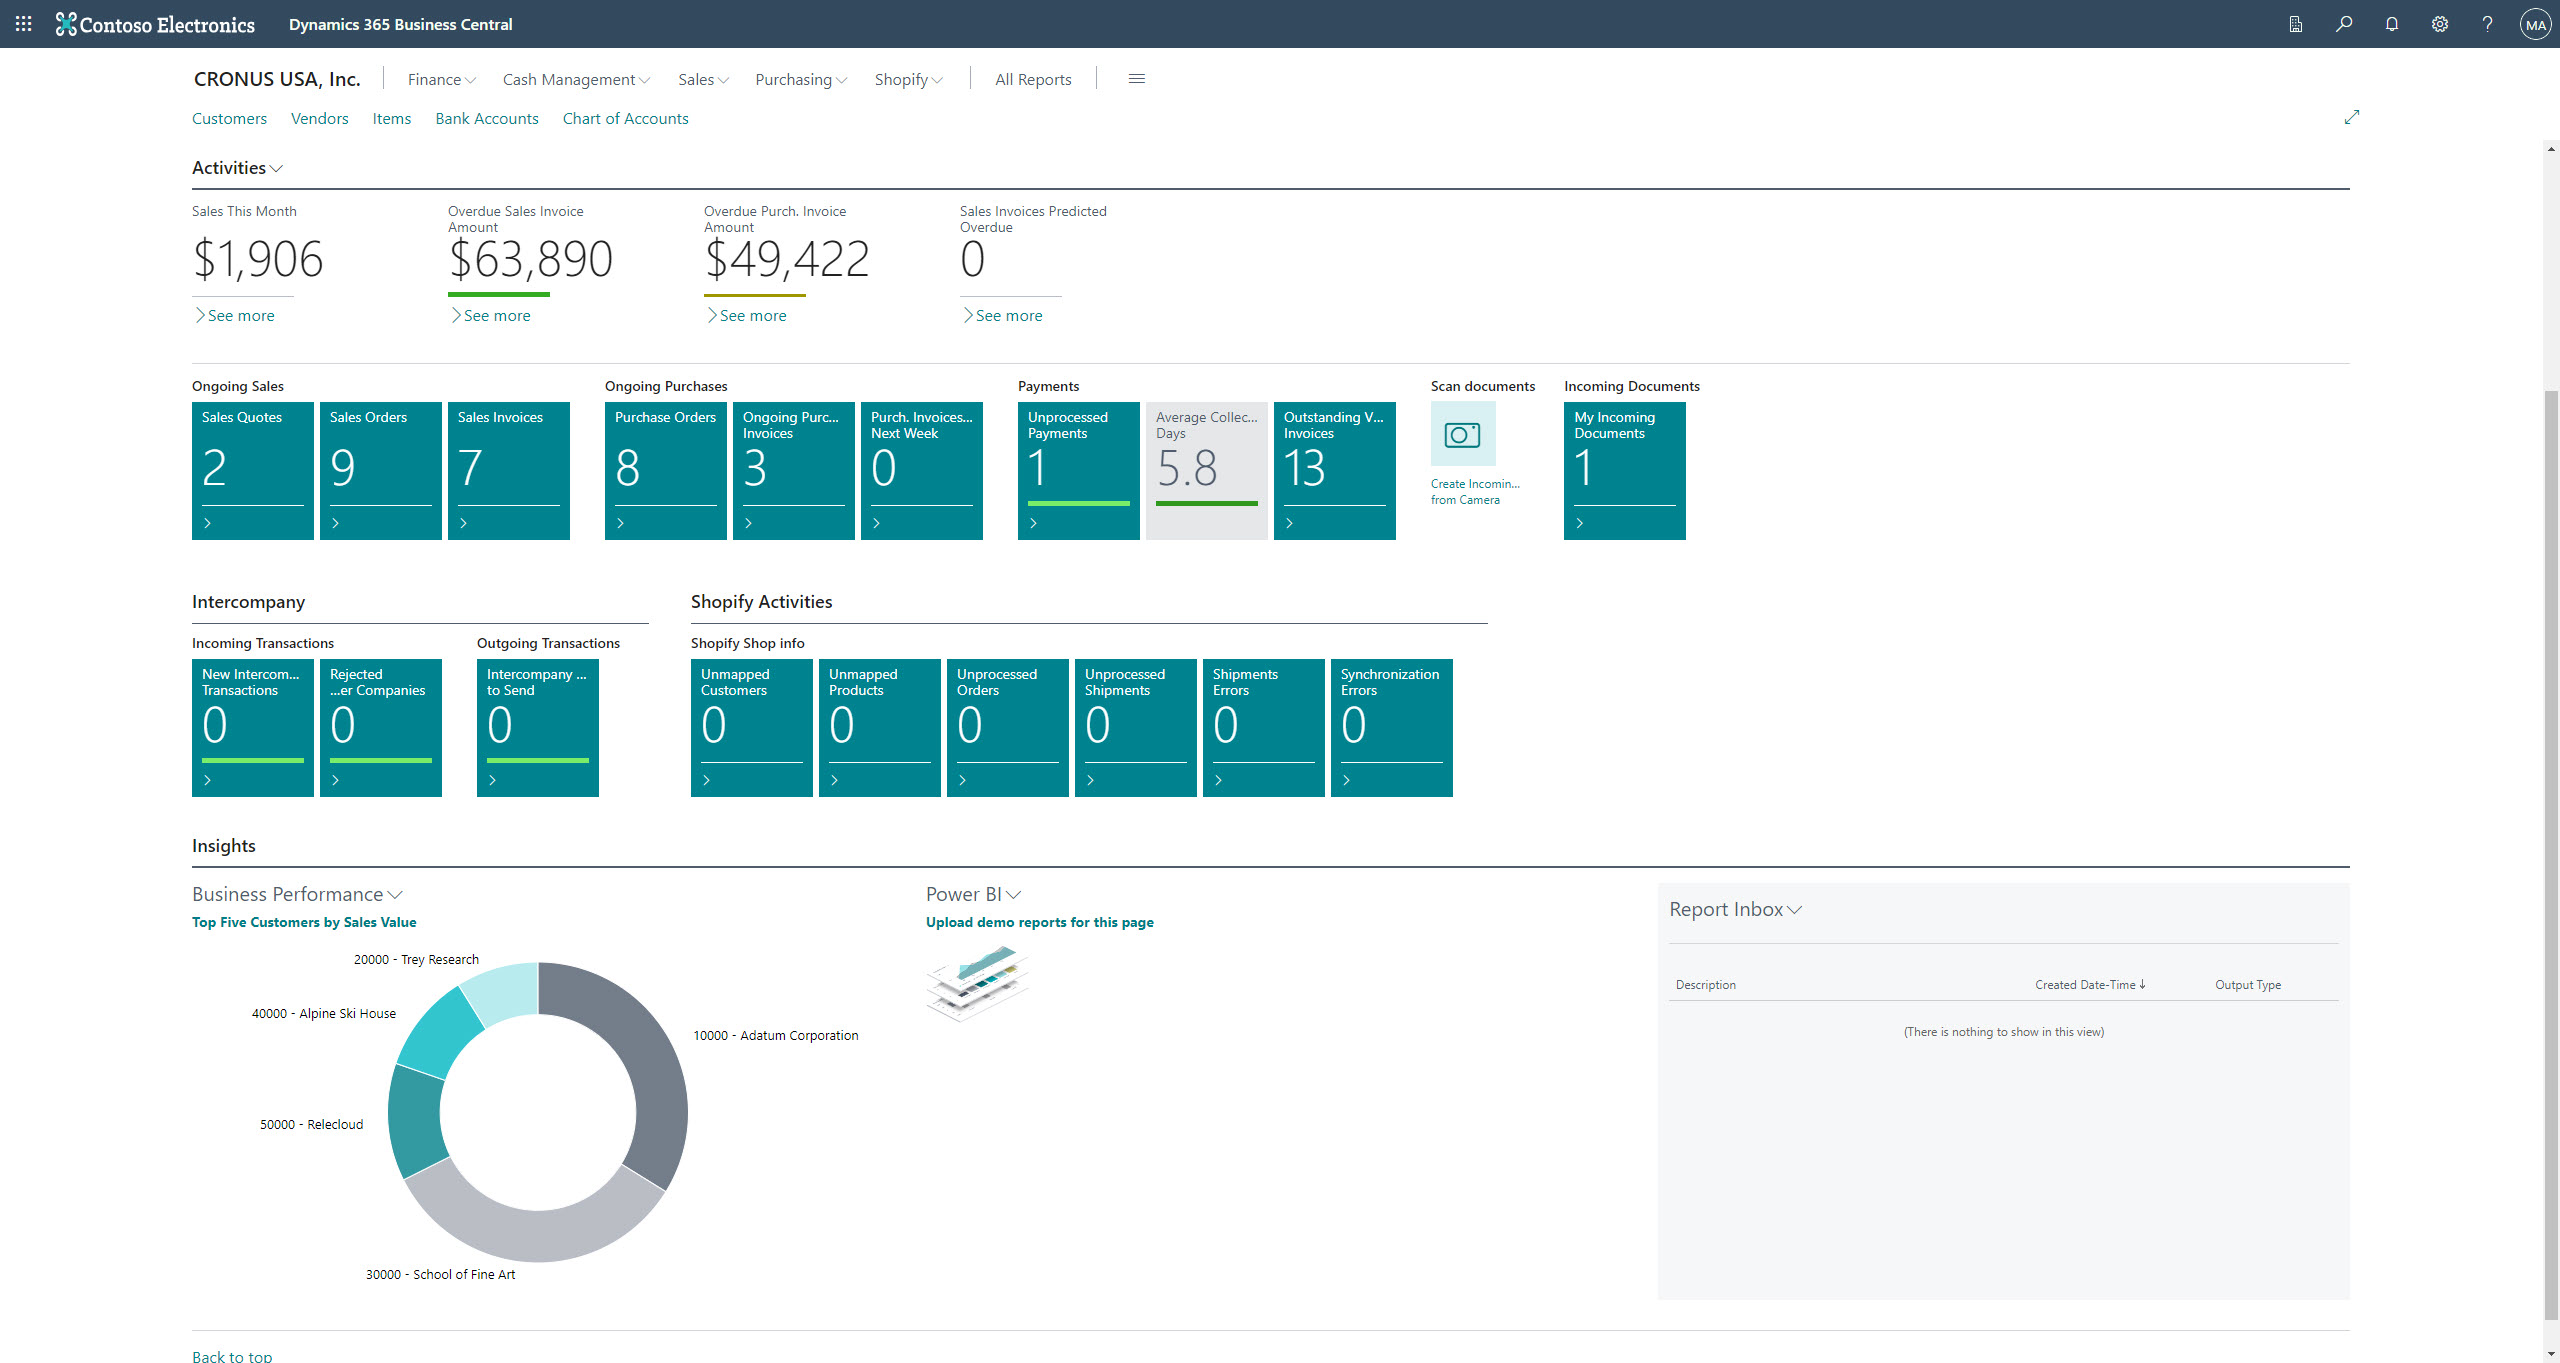Open the Unprocessed Orders tile
The image size is (2560, 1363).
point(1008,728)
